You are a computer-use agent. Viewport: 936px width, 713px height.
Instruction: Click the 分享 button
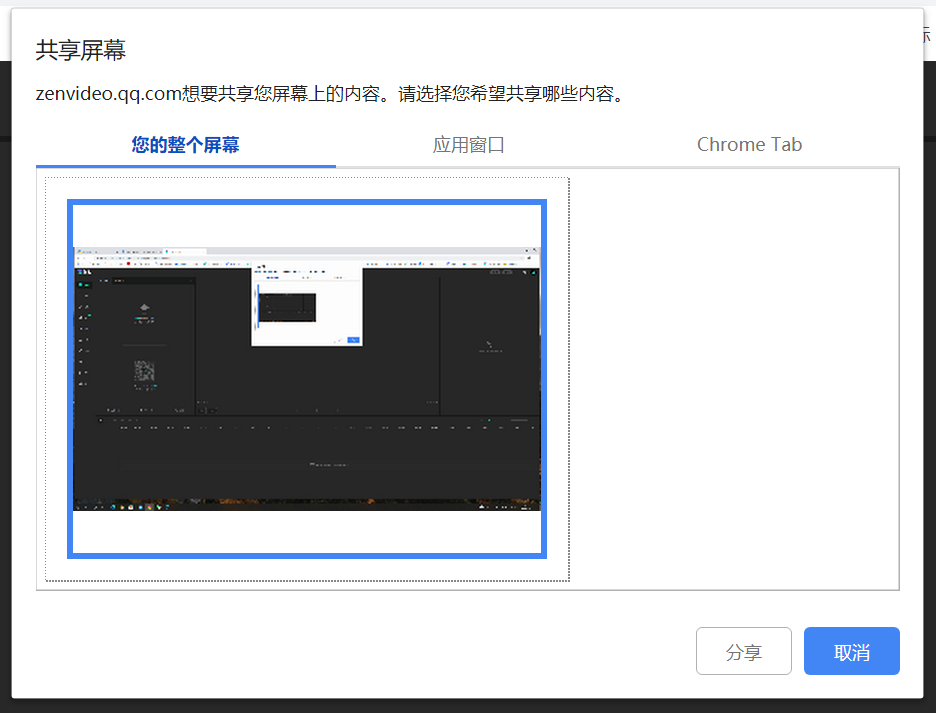click(x=743, y=652)
